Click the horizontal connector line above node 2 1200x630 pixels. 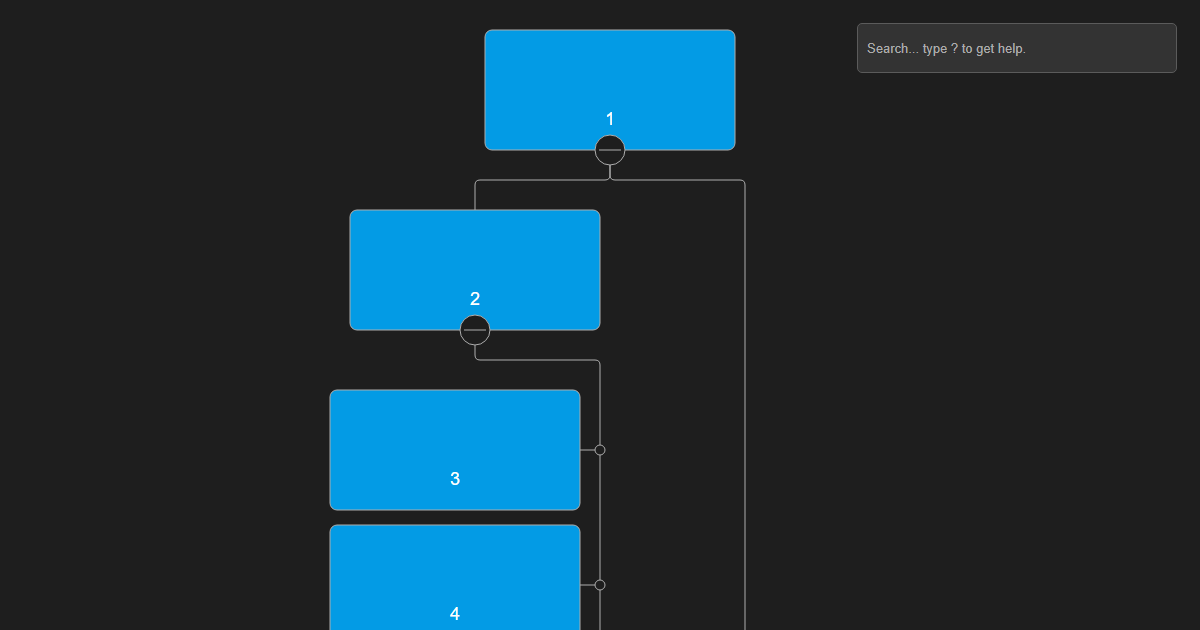(540, 180)
